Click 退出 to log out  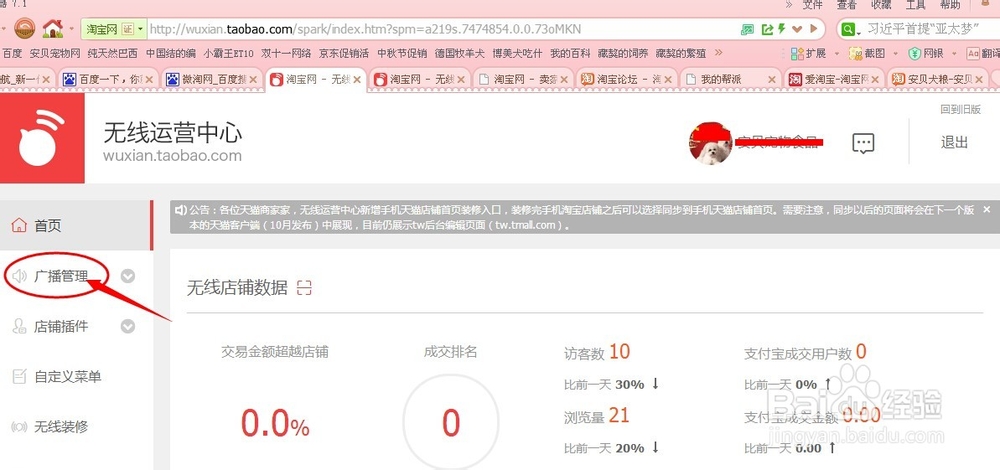[x=954, y=142]
